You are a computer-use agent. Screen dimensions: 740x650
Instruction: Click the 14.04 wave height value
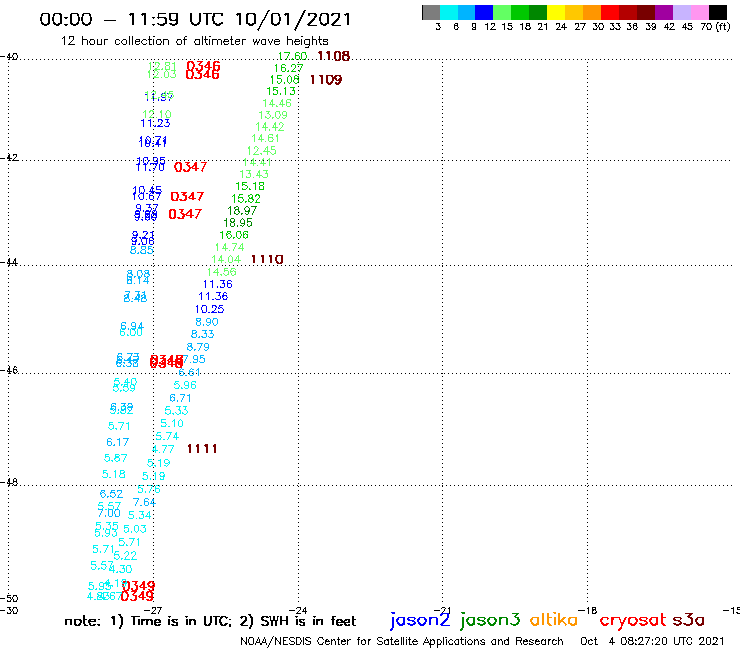pyautogui.click(x=226, y=259)
